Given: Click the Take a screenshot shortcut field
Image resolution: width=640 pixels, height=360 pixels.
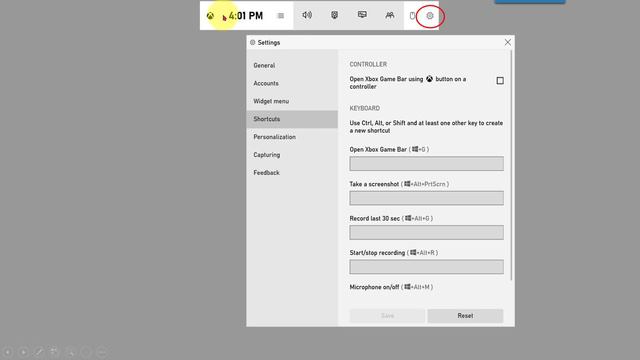Looking at the screenshot, I should click(x=427, y=198).
